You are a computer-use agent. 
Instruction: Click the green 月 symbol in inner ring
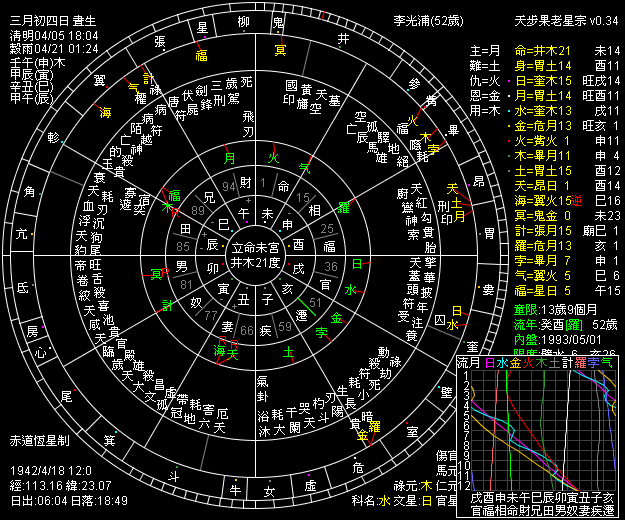tap(230, 157)
